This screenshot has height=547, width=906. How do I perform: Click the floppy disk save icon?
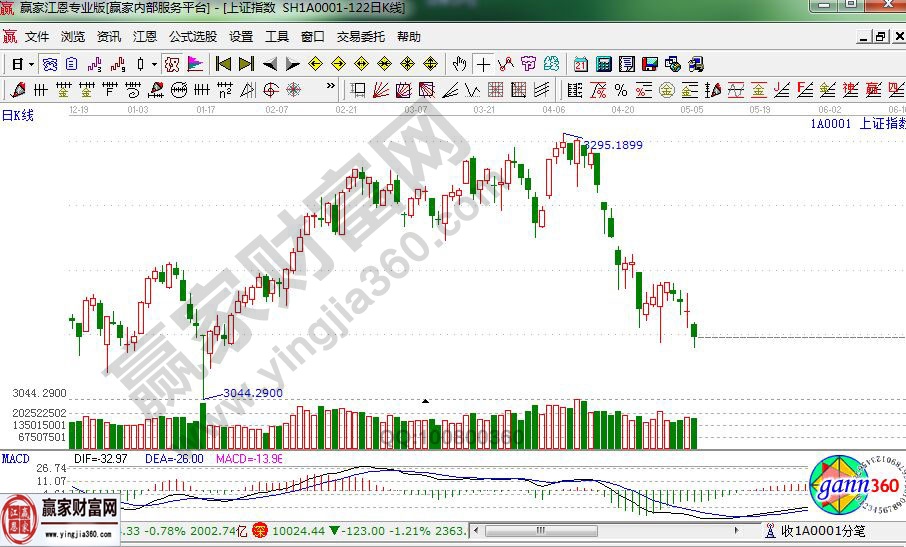650,64
